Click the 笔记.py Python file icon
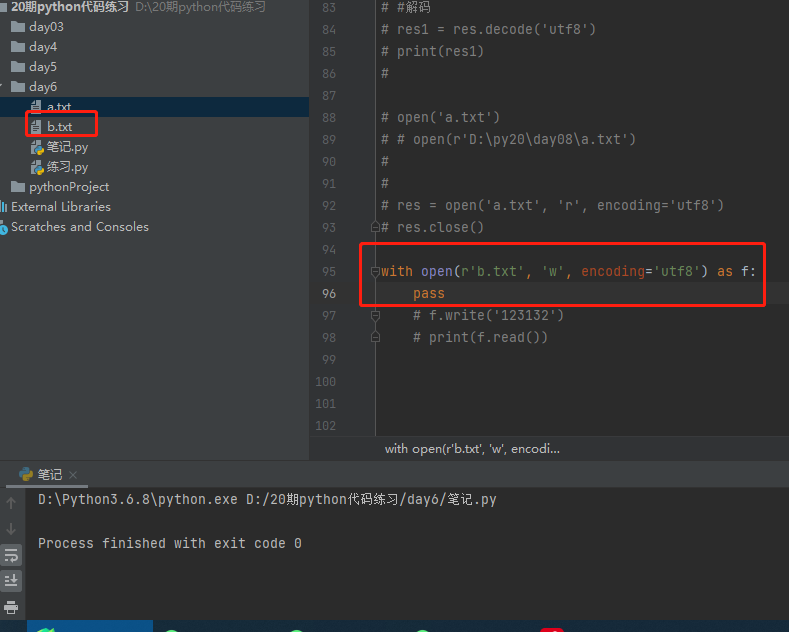Screen dimensions: 789x632 (x=37, y=147)
